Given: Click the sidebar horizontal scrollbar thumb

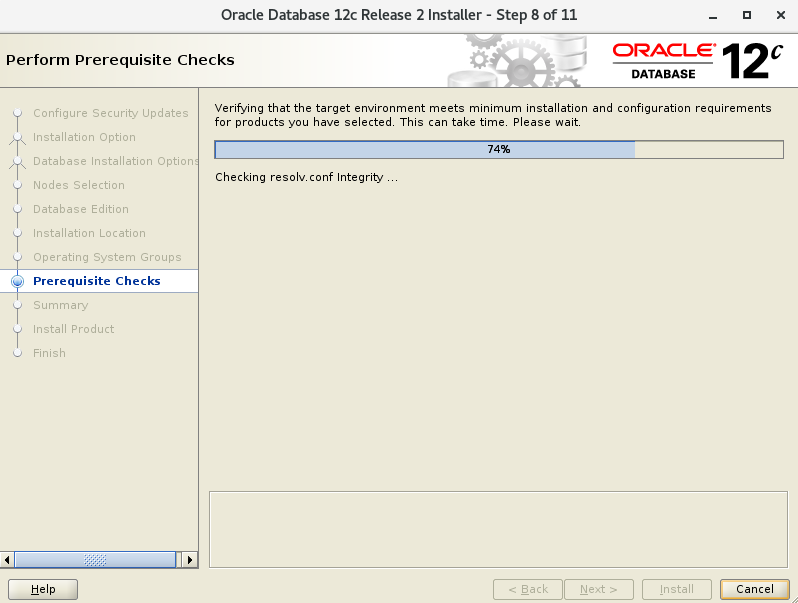Looking at the screenshot, I should coord(95,560).
